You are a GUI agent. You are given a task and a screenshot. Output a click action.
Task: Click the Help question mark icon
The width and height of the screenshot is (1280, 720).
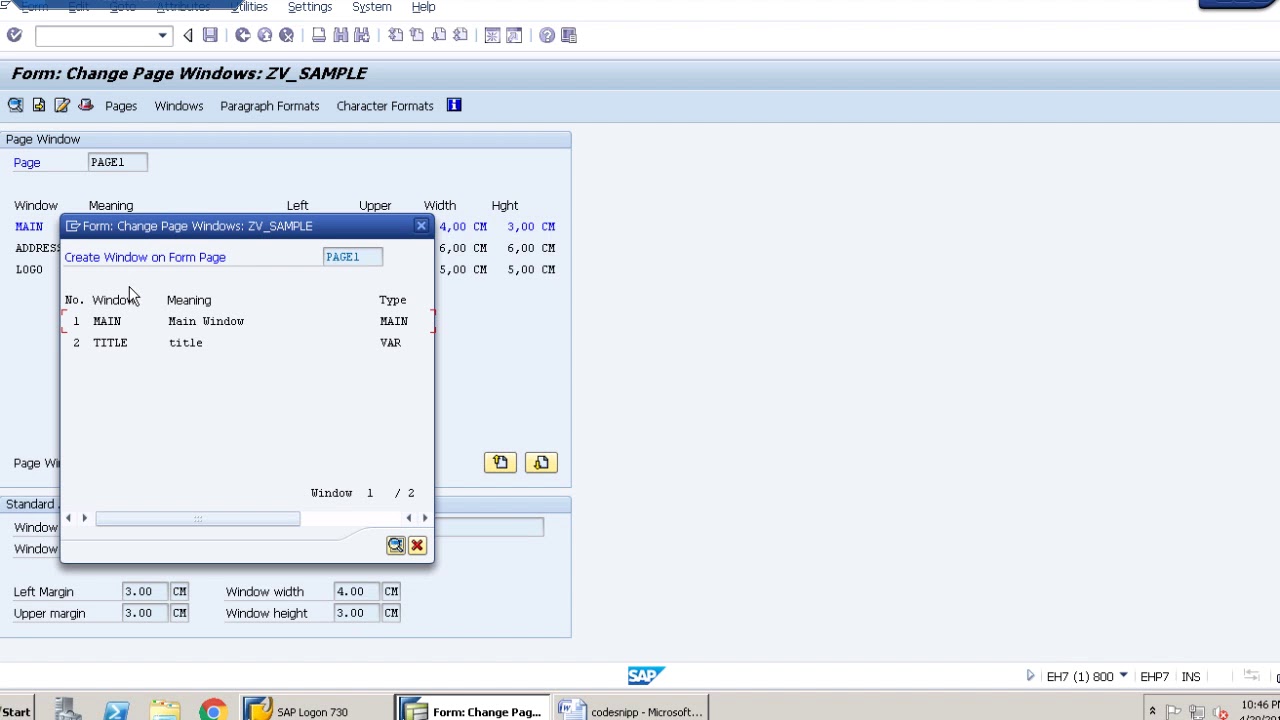pos(547,36)
